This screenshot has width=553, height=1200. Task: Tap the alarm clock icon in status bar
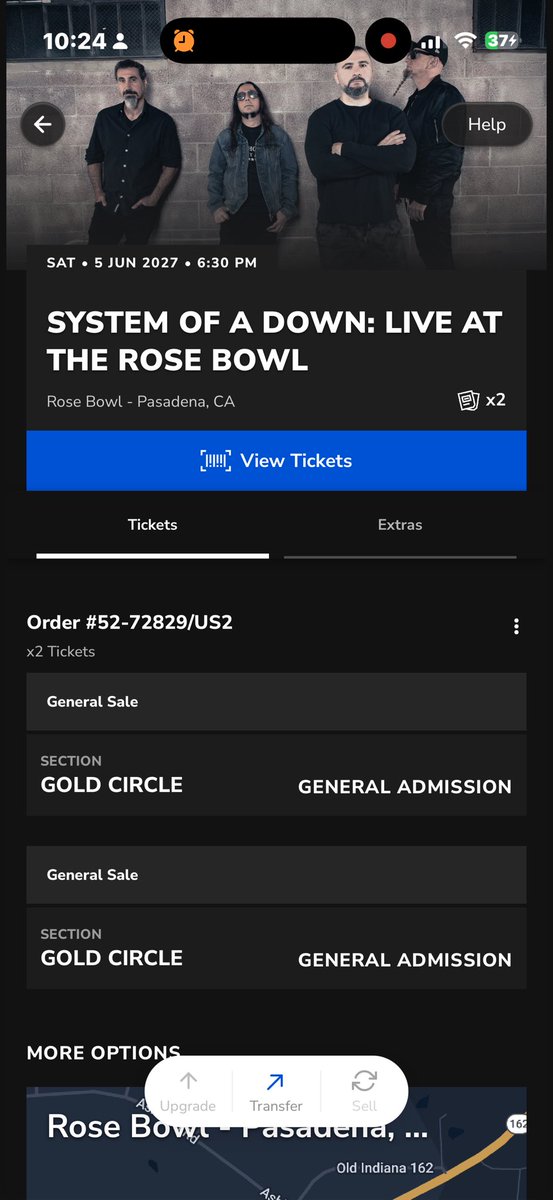(x=184, y=41)
